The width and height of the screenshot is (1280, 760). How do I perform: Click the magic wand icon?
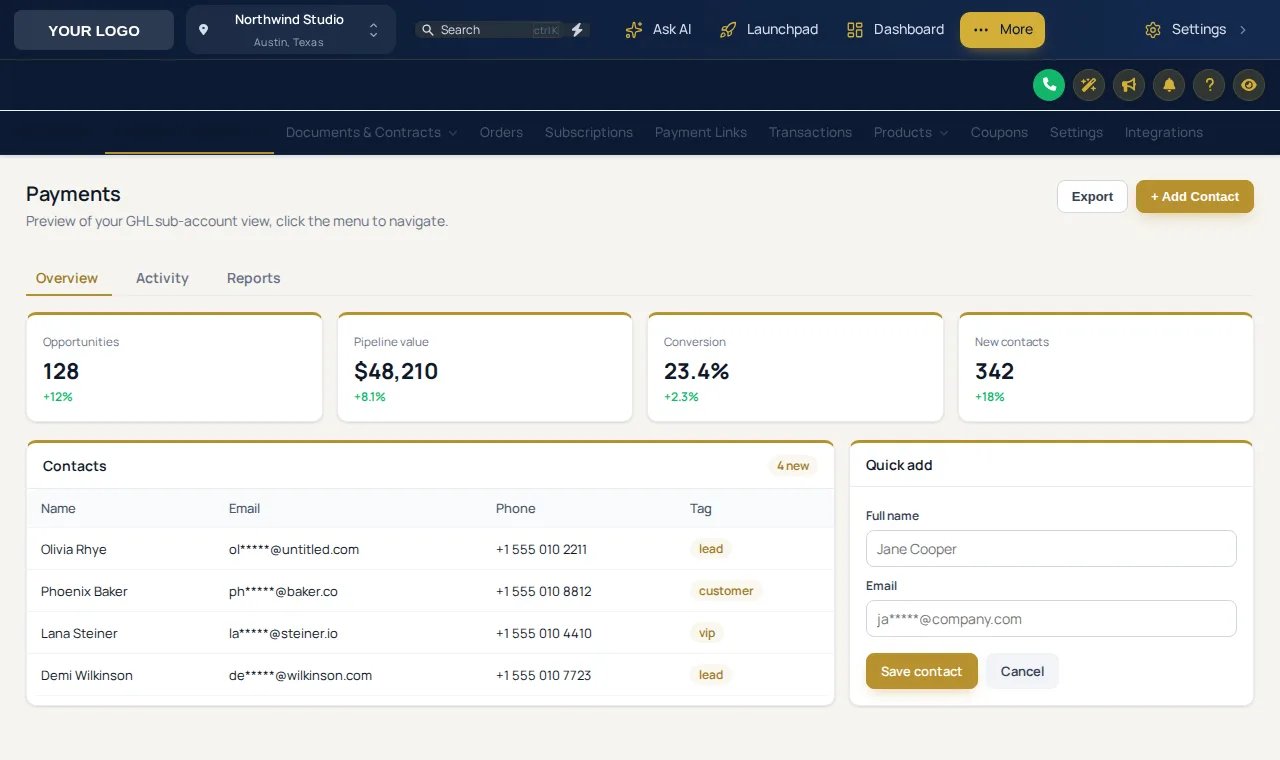pyautogui.click(x=1088, y=85)
